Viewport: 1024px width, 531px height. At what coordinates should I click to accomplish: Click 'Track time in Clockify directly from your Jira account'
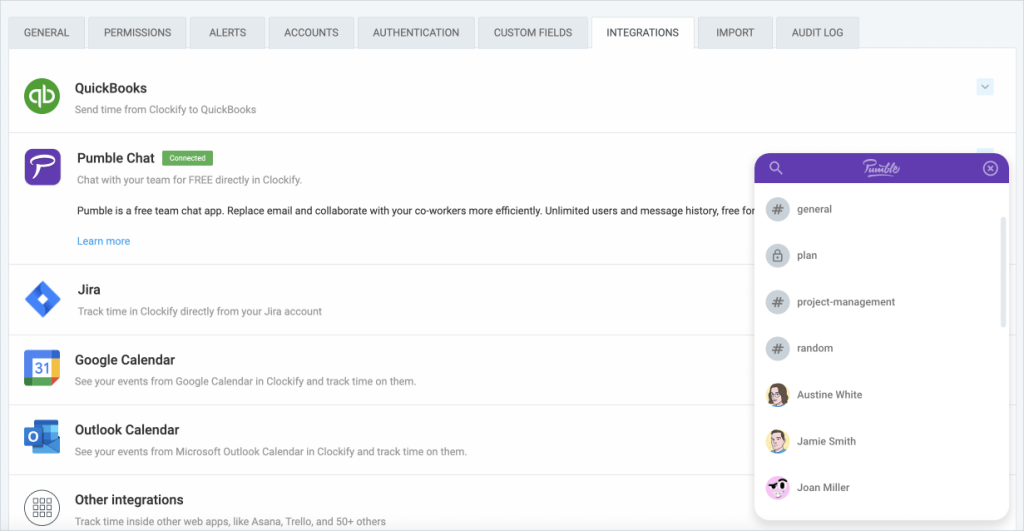200,312
